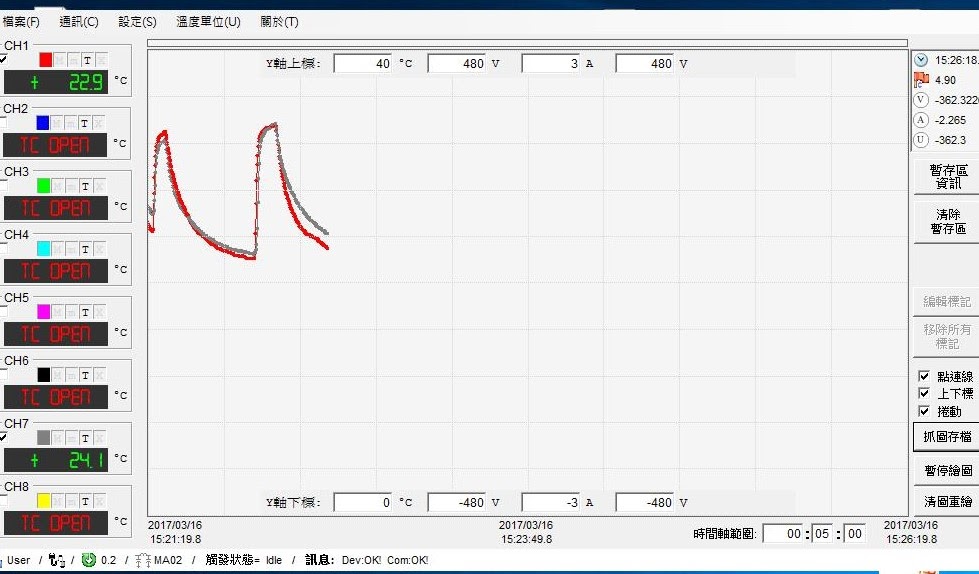Click the circled V voltage icon
The image size is (979, 574).
(x=921, y=99)
